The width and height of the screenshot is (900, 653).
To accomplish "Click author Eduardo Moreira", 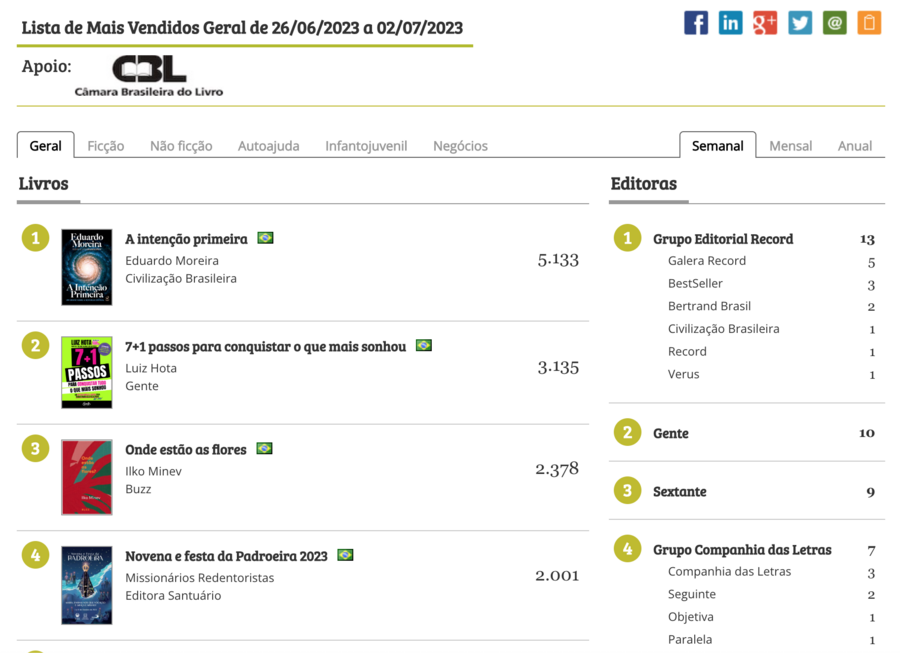I will click(172, 261).
